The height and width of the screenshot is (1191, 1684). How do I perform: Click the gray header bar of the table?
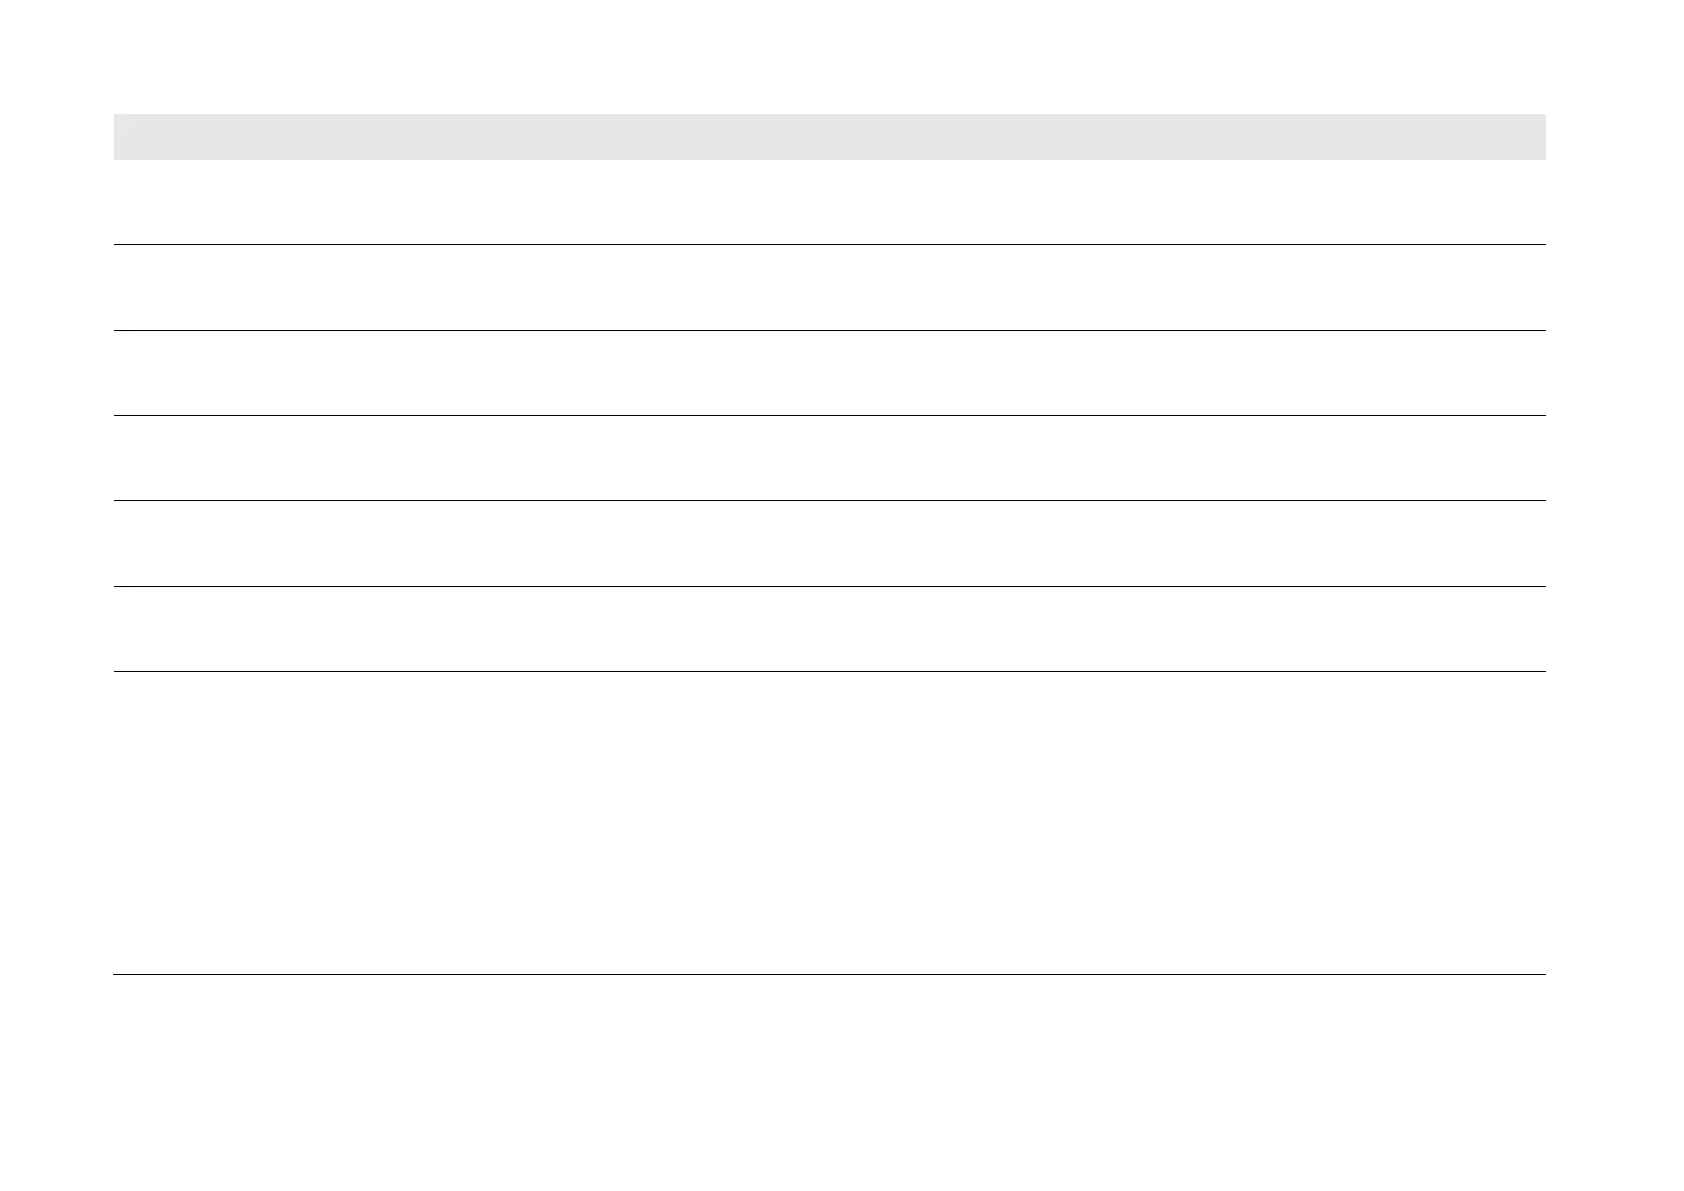(829, 137)
